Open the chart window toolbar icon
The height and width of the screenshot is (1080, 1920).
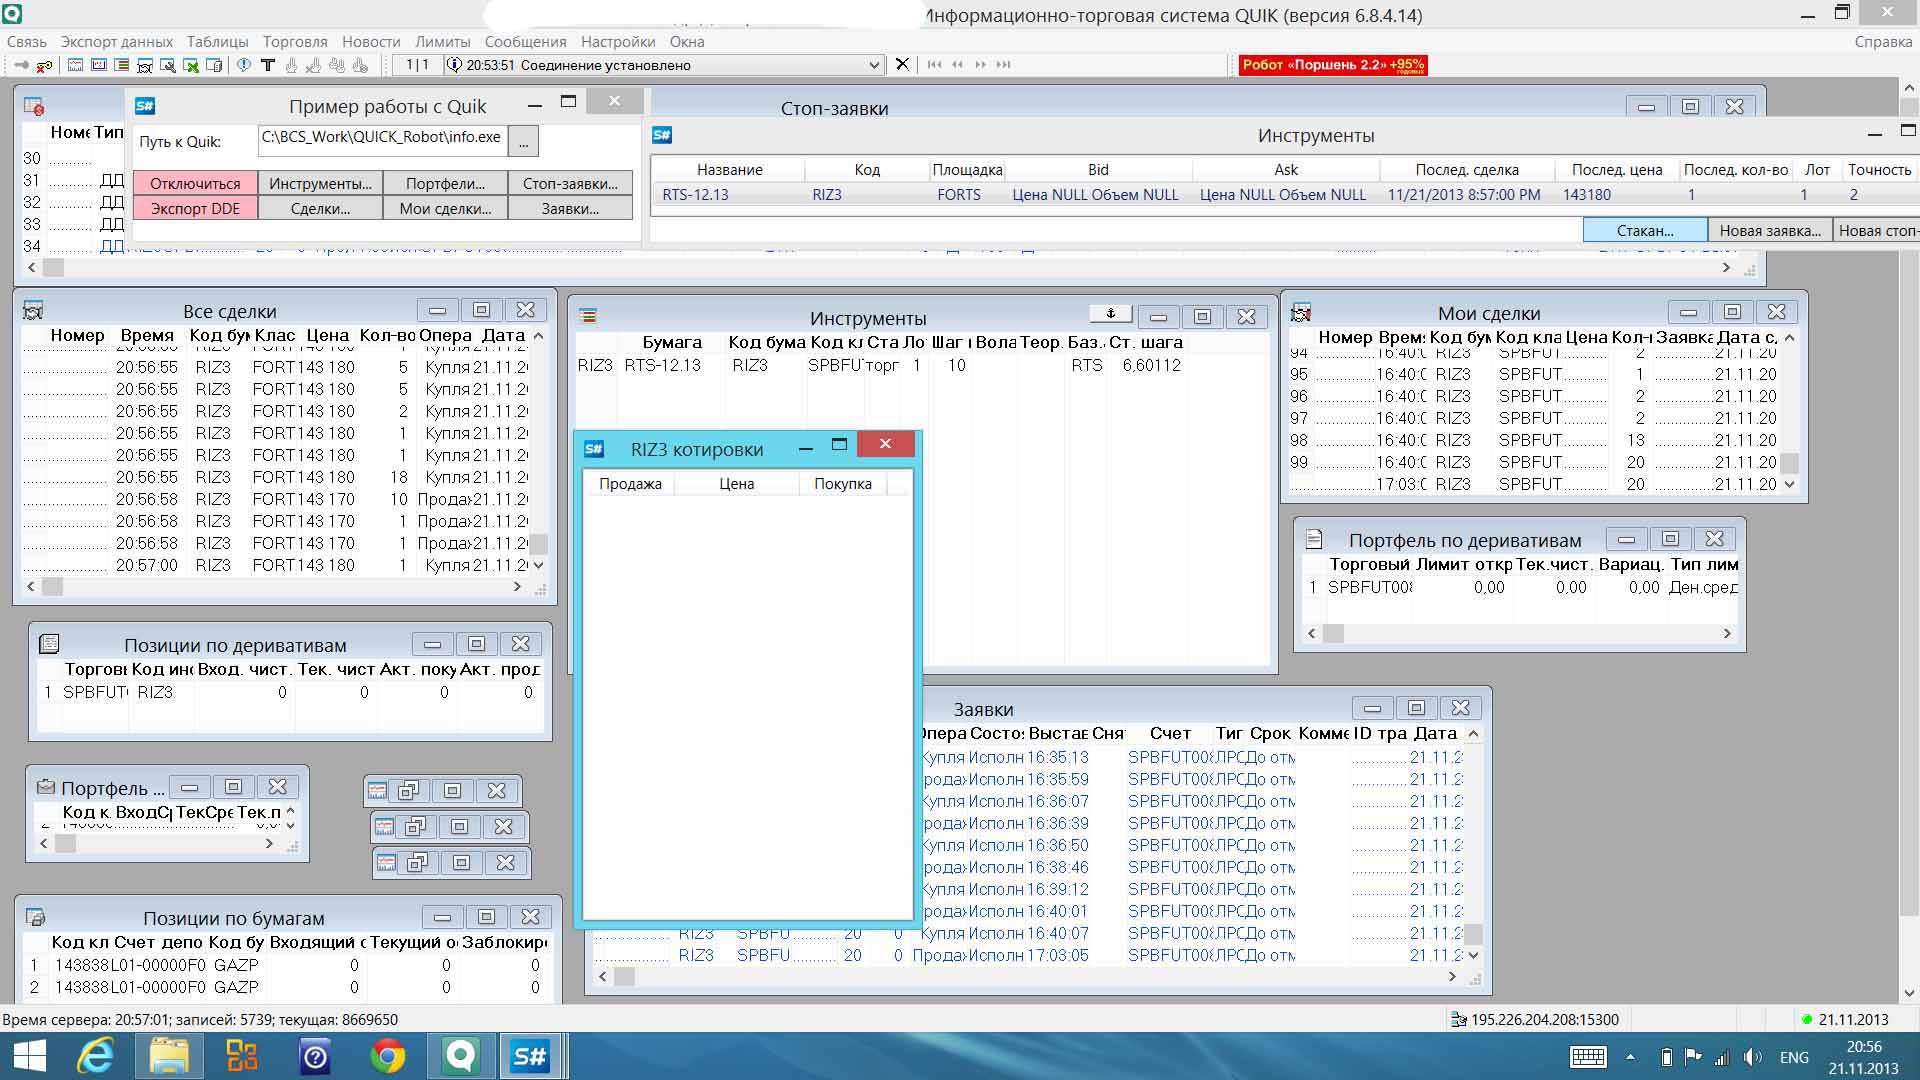click(76, 65)
